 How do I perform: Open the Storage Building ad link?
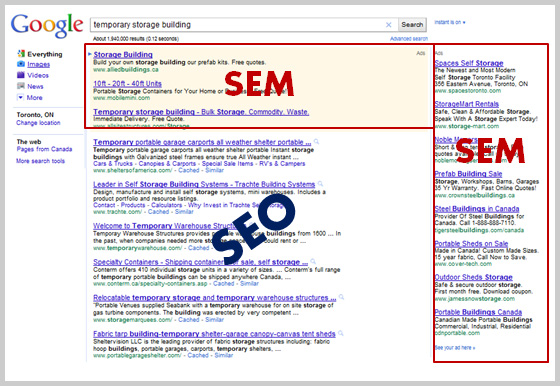point(123,55)
